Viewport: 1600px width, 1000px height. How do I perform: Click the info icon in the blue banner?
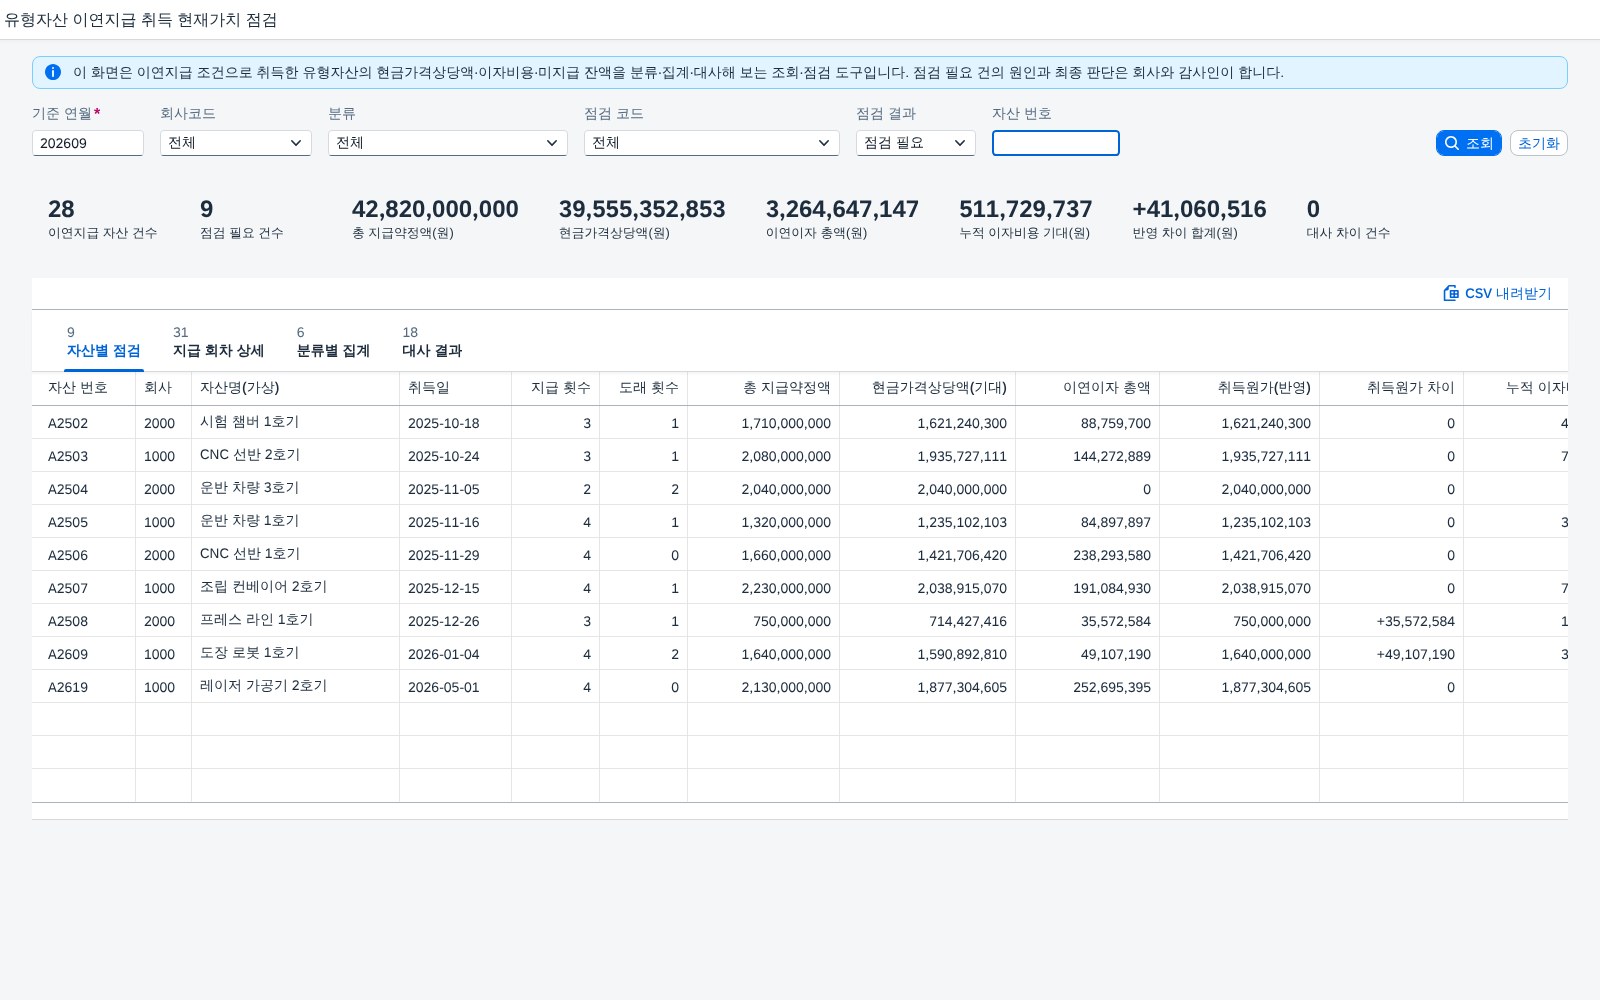(53, 72)
